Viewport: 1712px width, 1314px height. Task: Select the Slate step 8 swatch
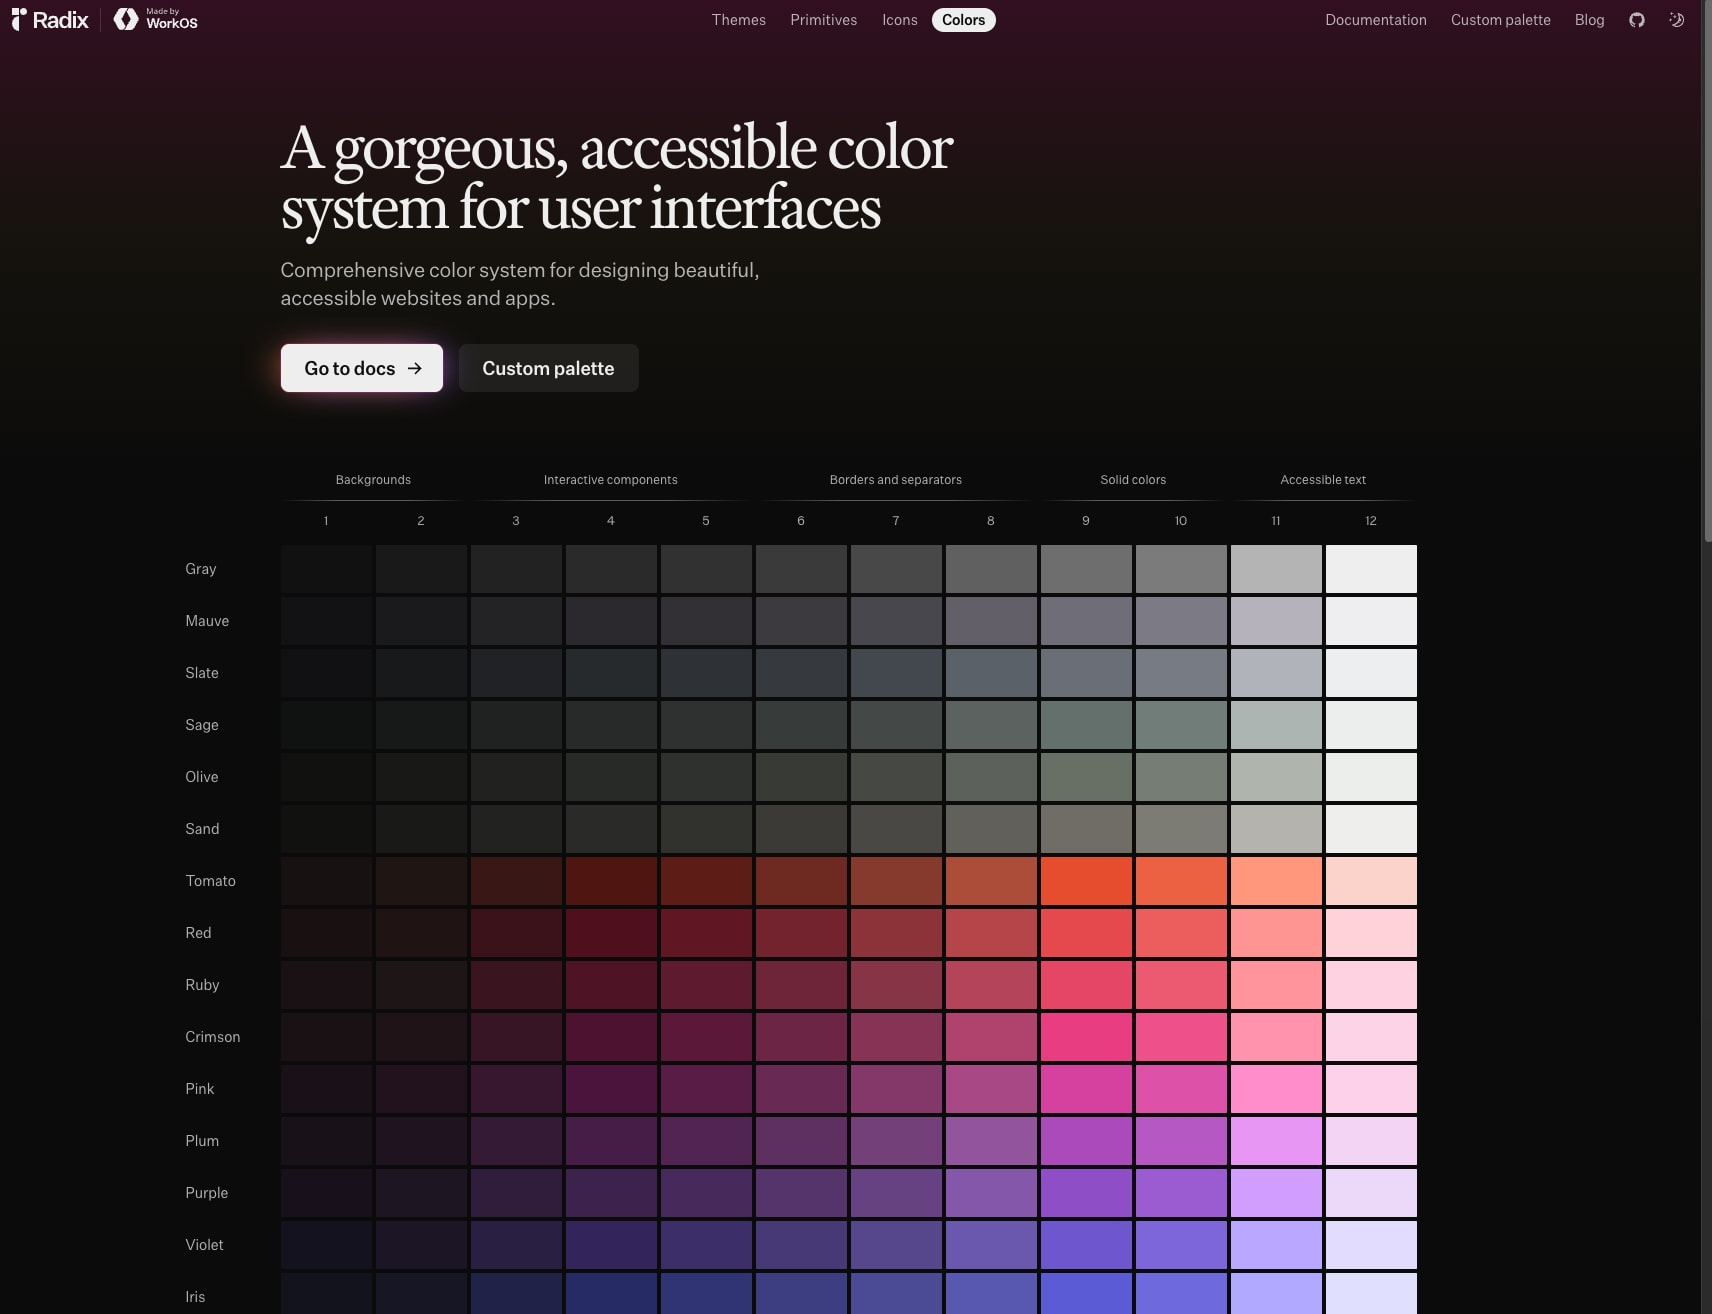[991, 673]
